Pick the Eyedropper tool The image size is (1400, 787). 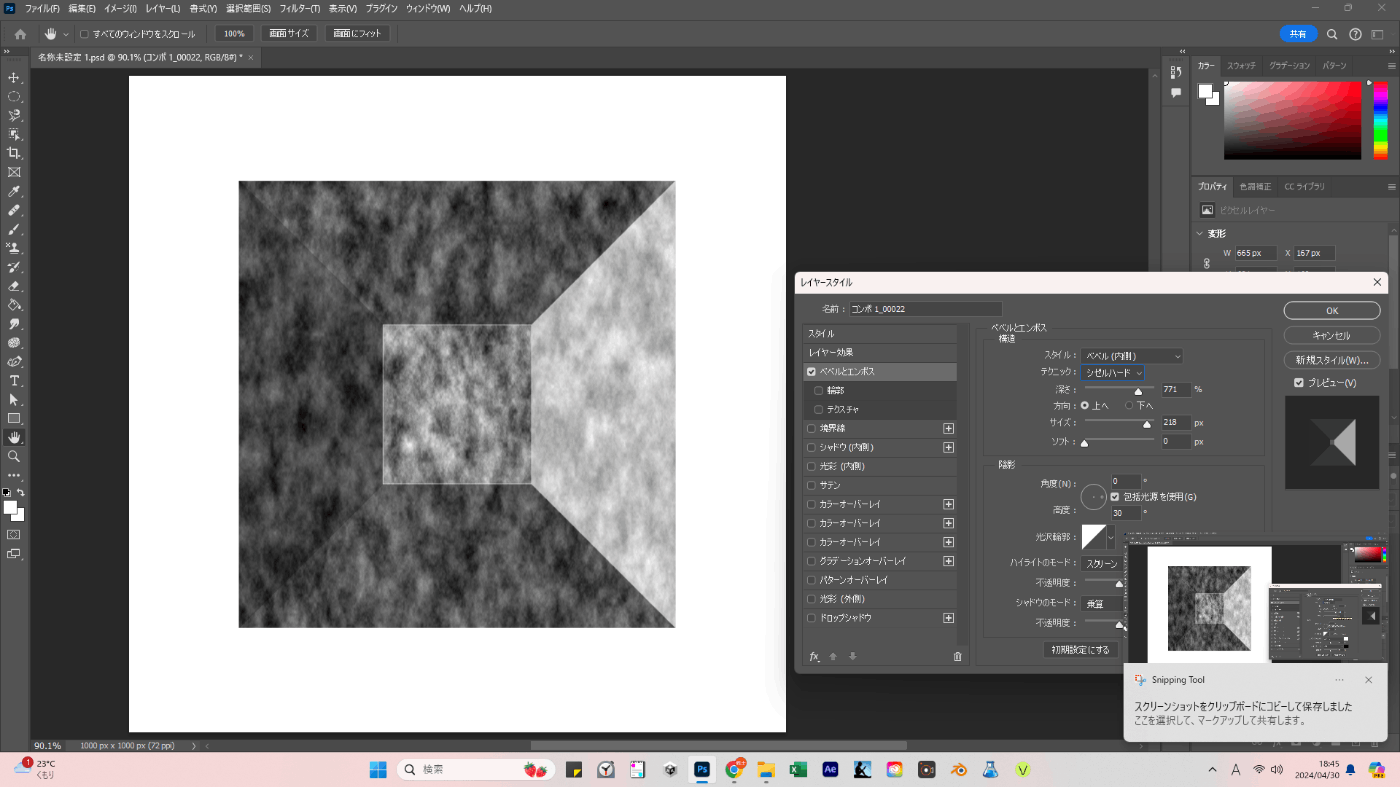coord(14,191)
